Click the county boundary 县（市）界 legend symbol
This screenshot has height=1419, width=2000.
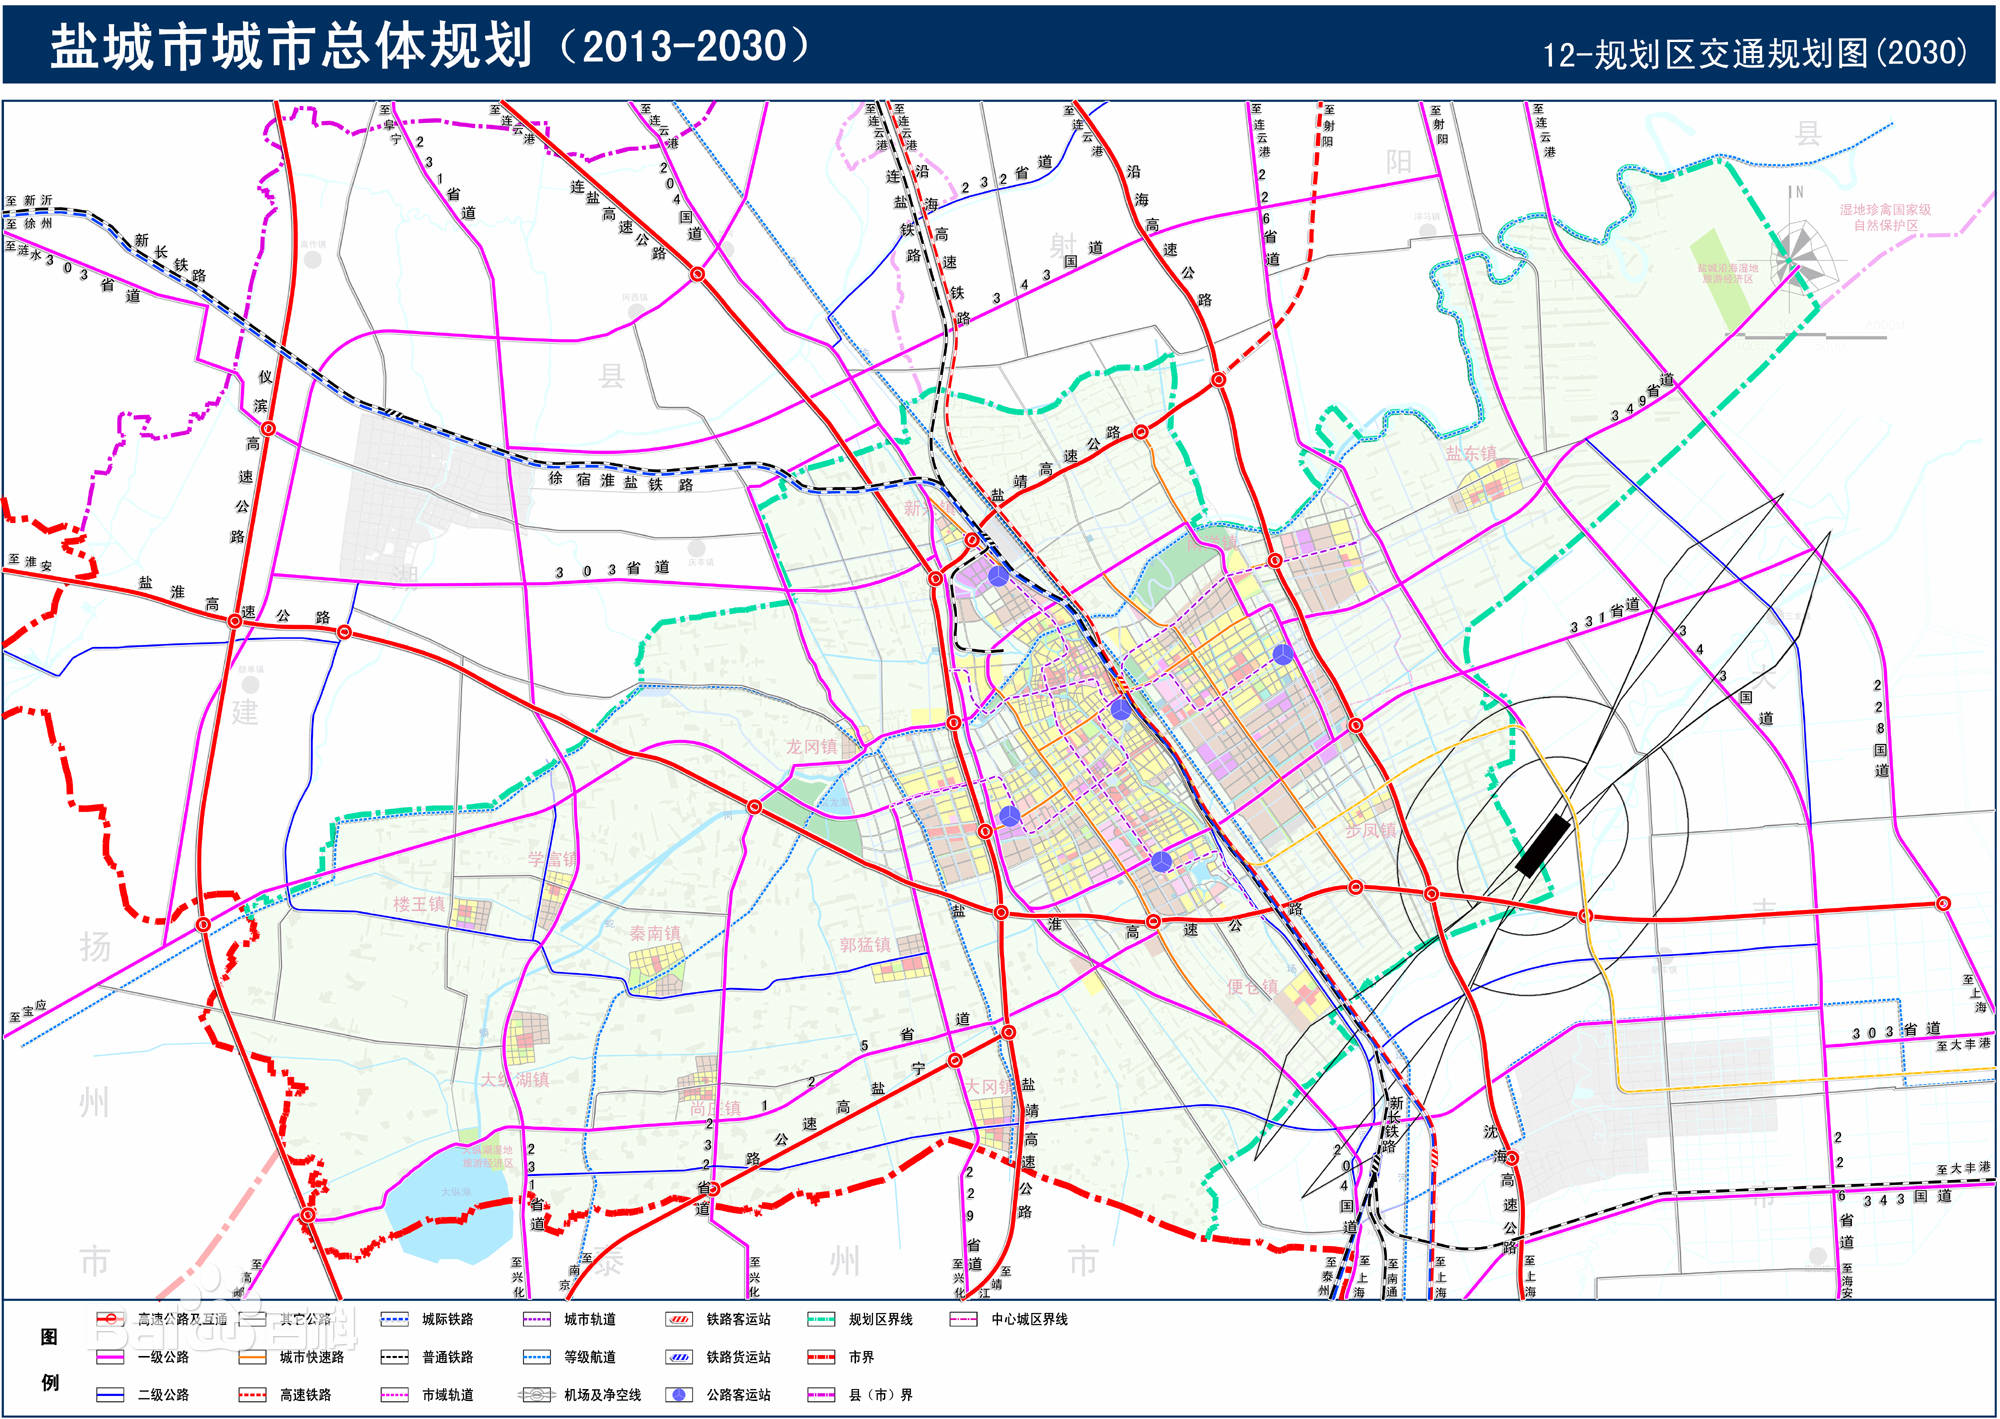point(822,1394)
